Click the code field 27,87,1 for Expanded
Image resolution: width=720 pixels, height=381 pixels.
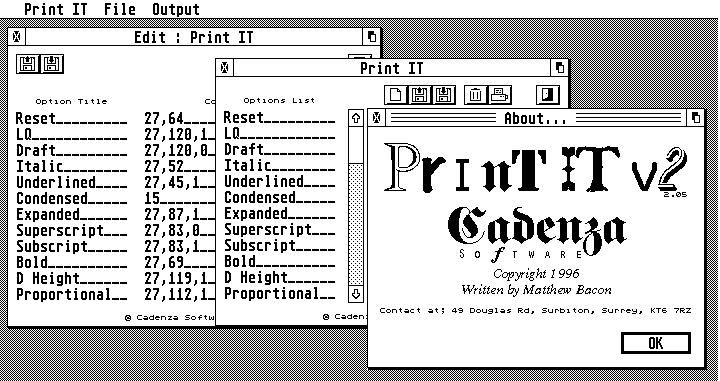(x=180, y=215)
